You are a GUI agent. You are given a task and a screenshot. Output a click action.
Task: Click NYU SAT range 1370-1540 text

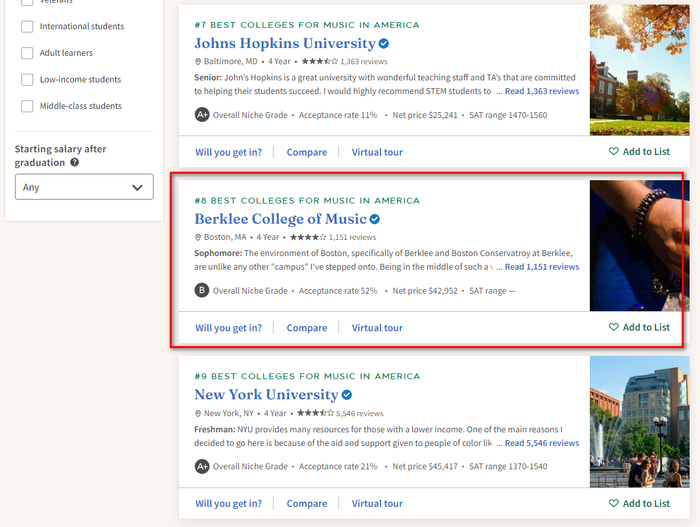coord(508,466)
